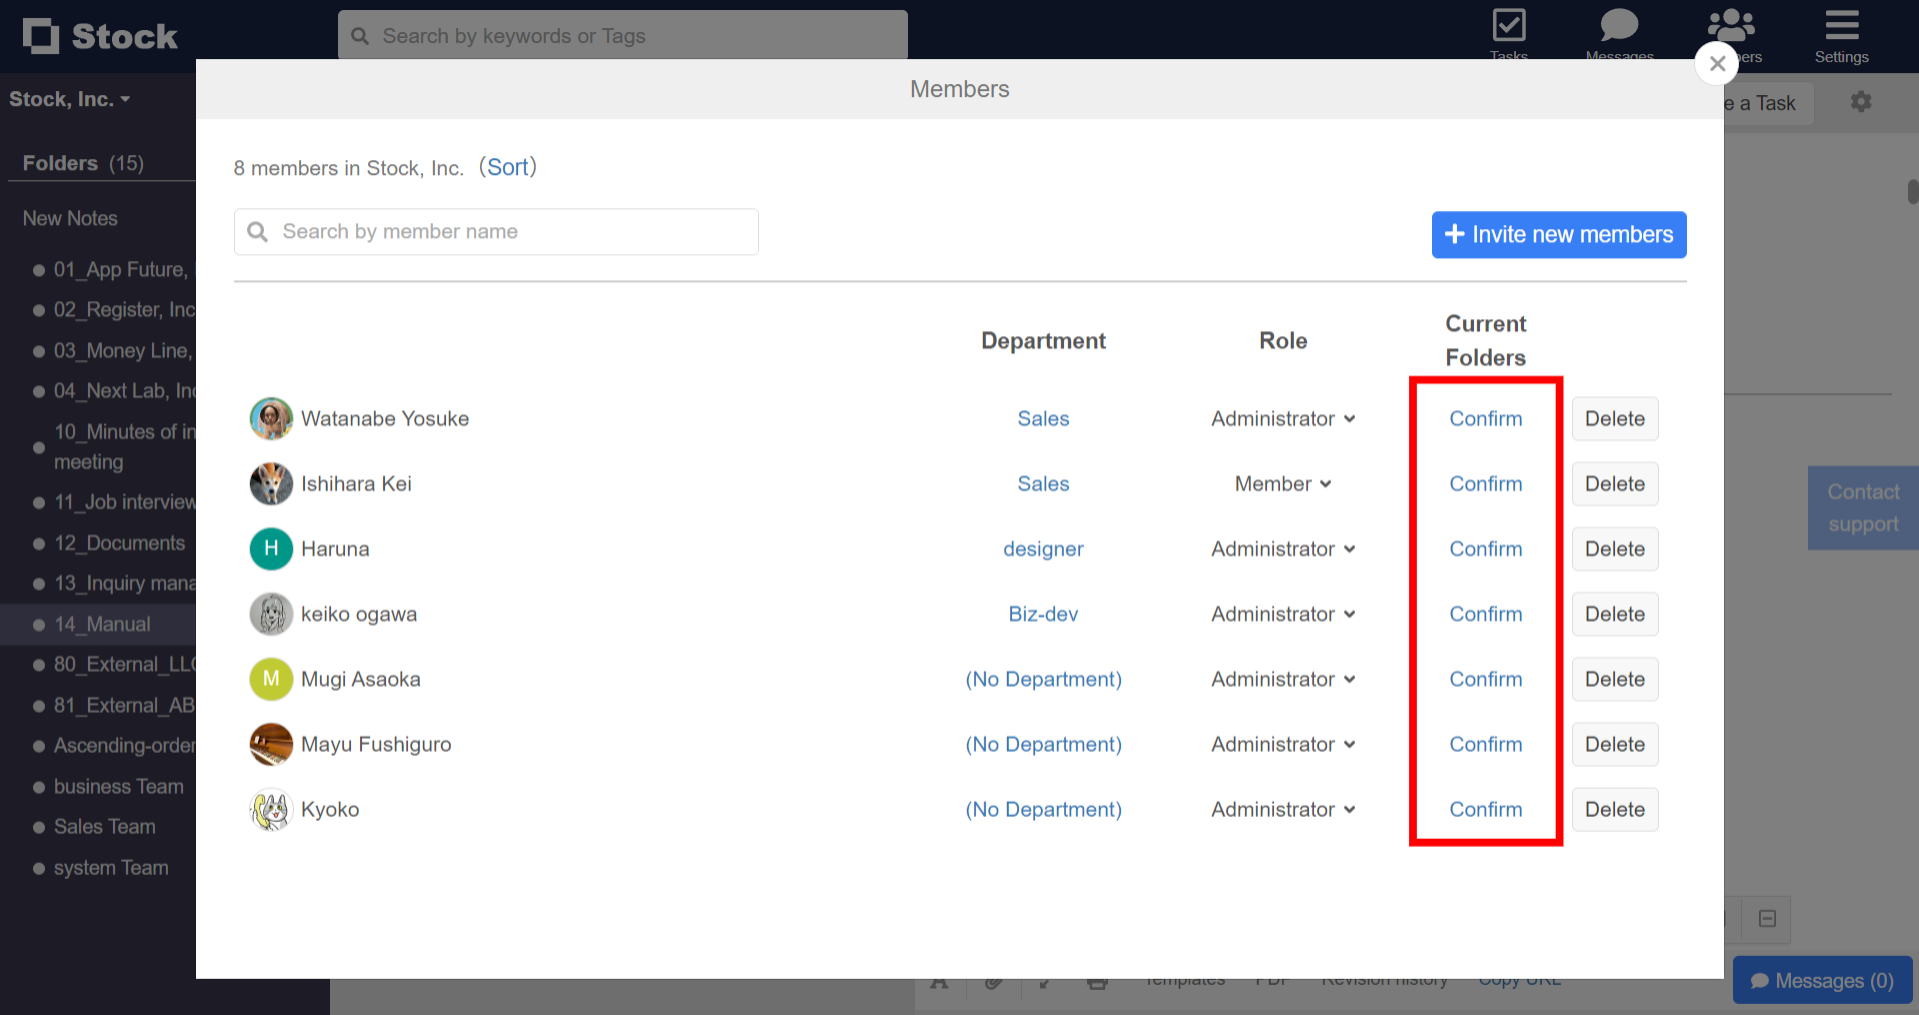The width and height of the screenshot is (1919, 1015).
Task: Select the 12_Documents folder
Action: point(119,543)
